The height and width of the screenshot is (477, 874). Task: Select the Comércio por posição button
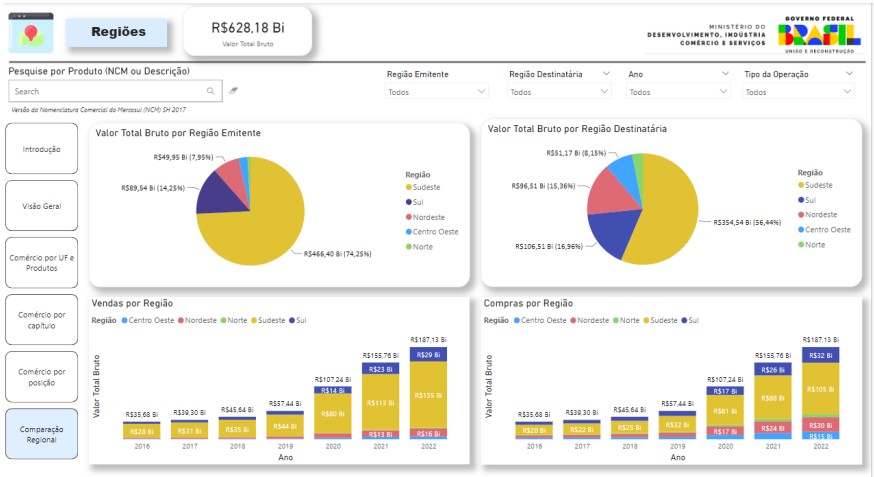click(41, 377)
